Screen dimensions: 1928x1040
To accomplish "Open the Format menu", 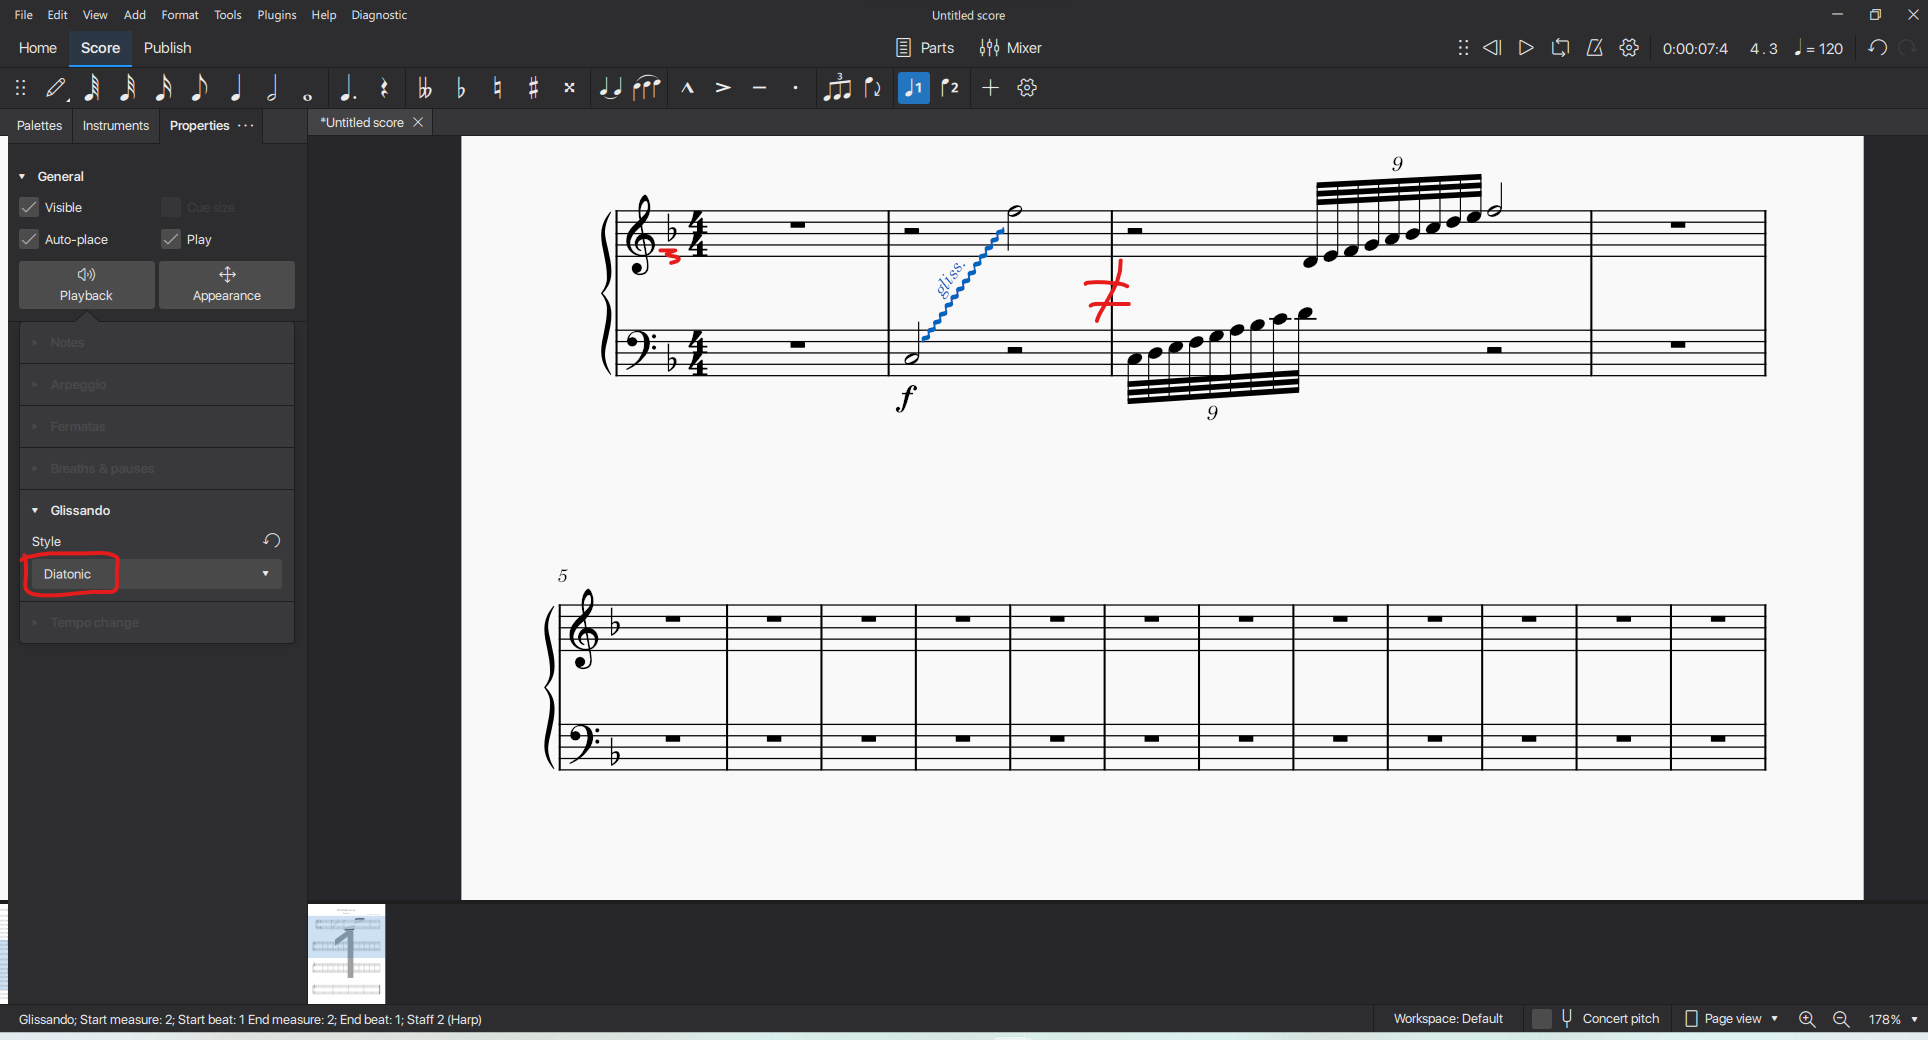I will coord(179,14).
